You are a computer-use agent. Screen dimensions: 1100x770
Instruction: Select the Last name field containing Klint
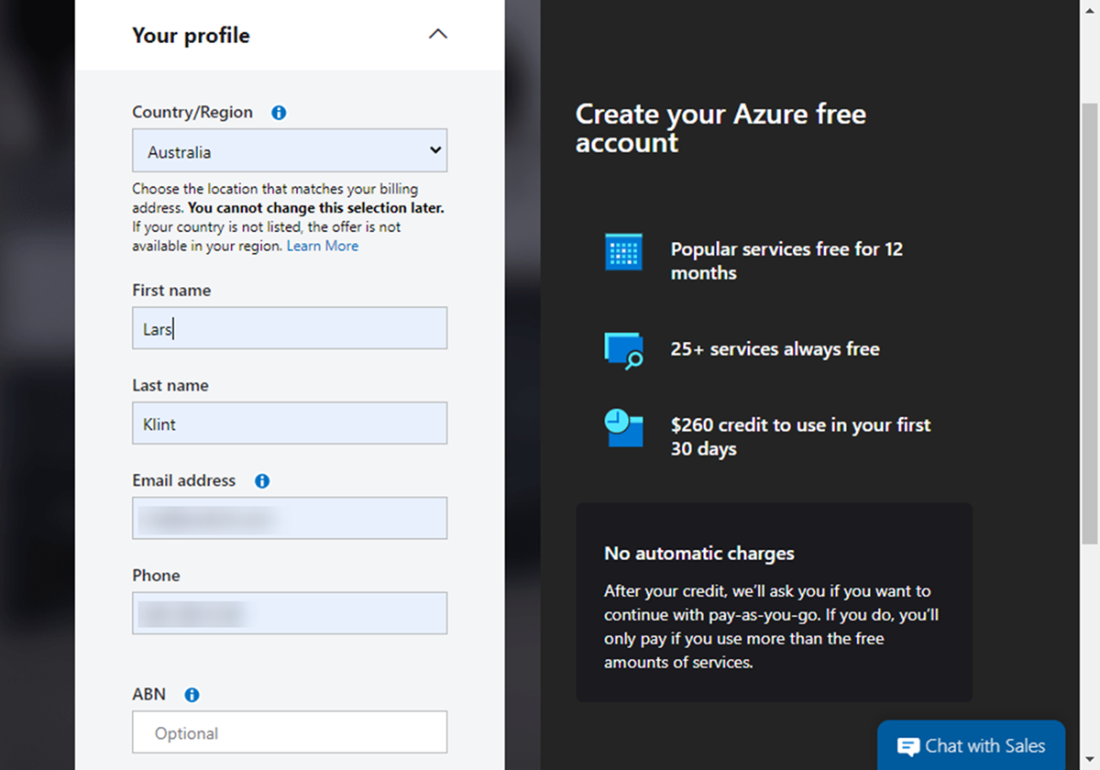coord(289,423)
